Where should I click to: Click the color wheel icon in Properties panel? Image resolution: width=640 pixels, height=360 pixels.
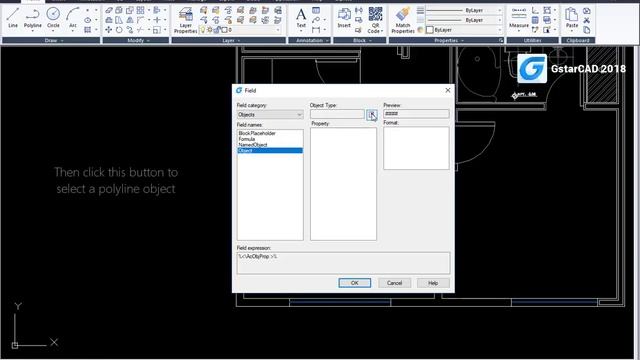(x=420, y=30)
